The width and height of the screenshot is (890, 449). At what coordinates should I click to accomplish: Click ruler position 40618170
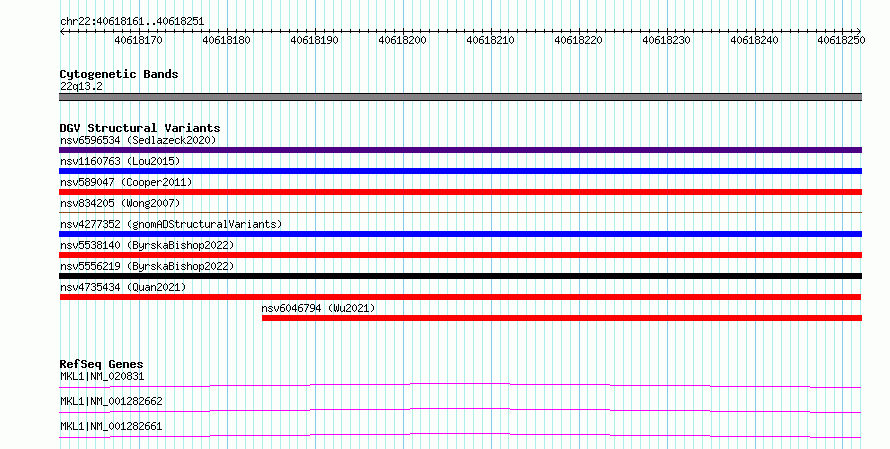coord(138,40)
